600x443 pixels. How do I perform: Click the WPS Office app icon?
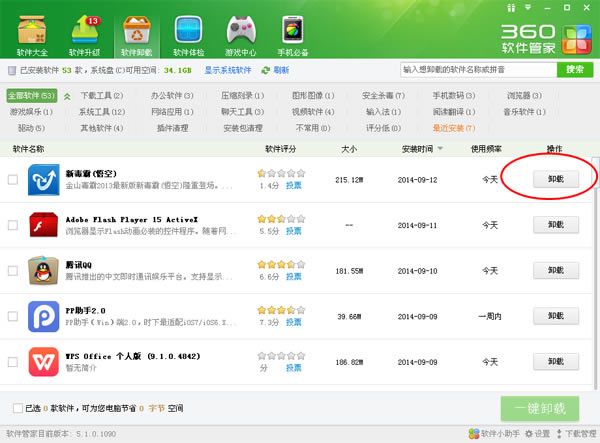point(44,362)
